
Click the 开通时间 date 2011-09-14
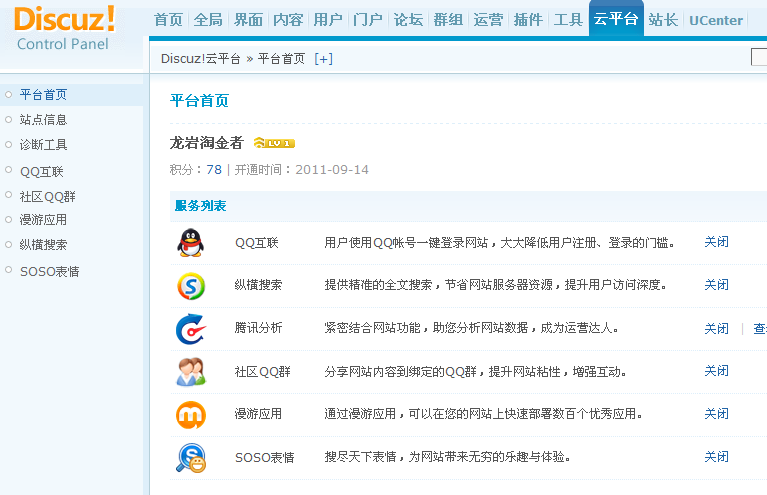pos(332,170)
